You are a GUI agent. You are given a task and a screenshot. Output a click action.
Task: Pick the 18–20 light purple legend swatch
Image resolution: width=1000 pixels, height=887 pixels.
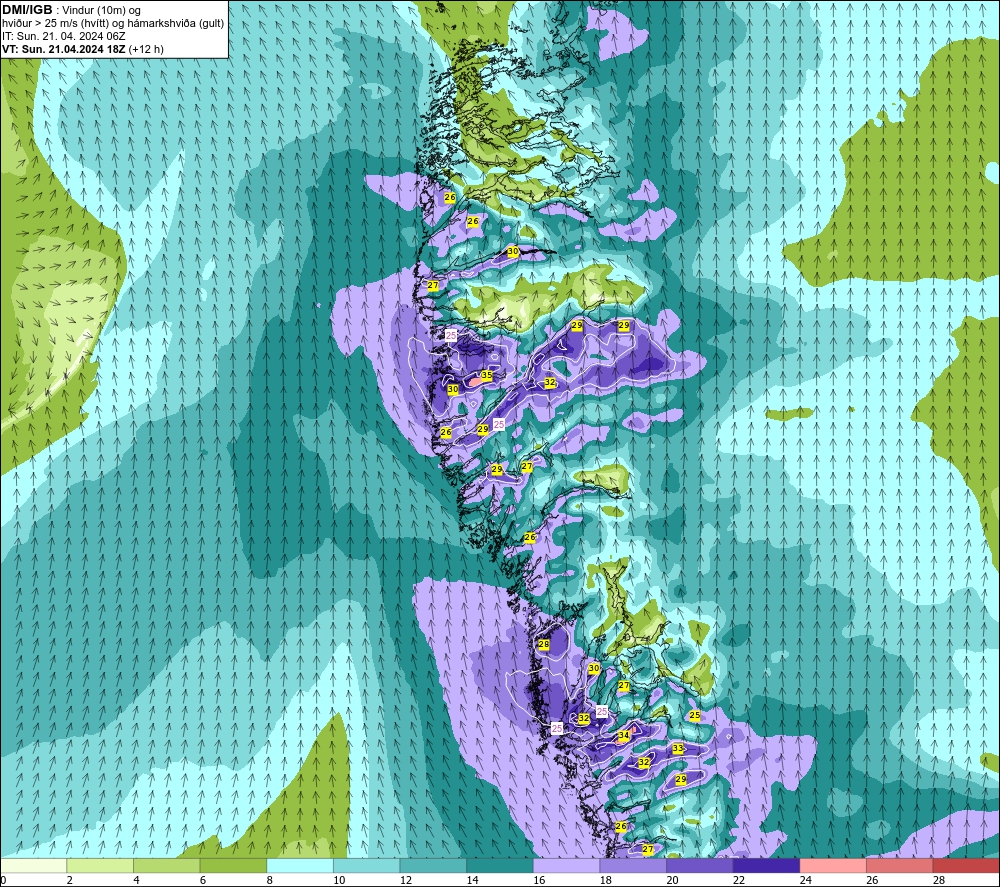click(633, 865)
